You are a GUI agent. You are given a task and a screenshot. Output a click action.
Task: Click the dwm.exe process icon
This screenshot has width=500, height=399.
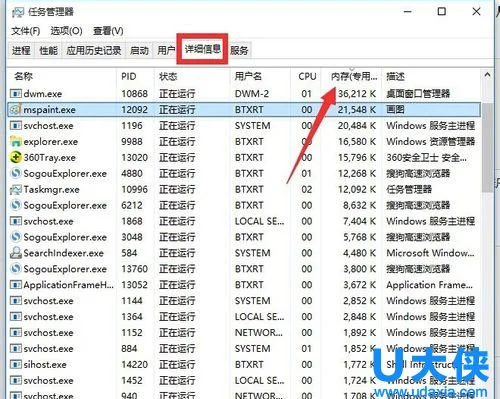tap(16, 94)
